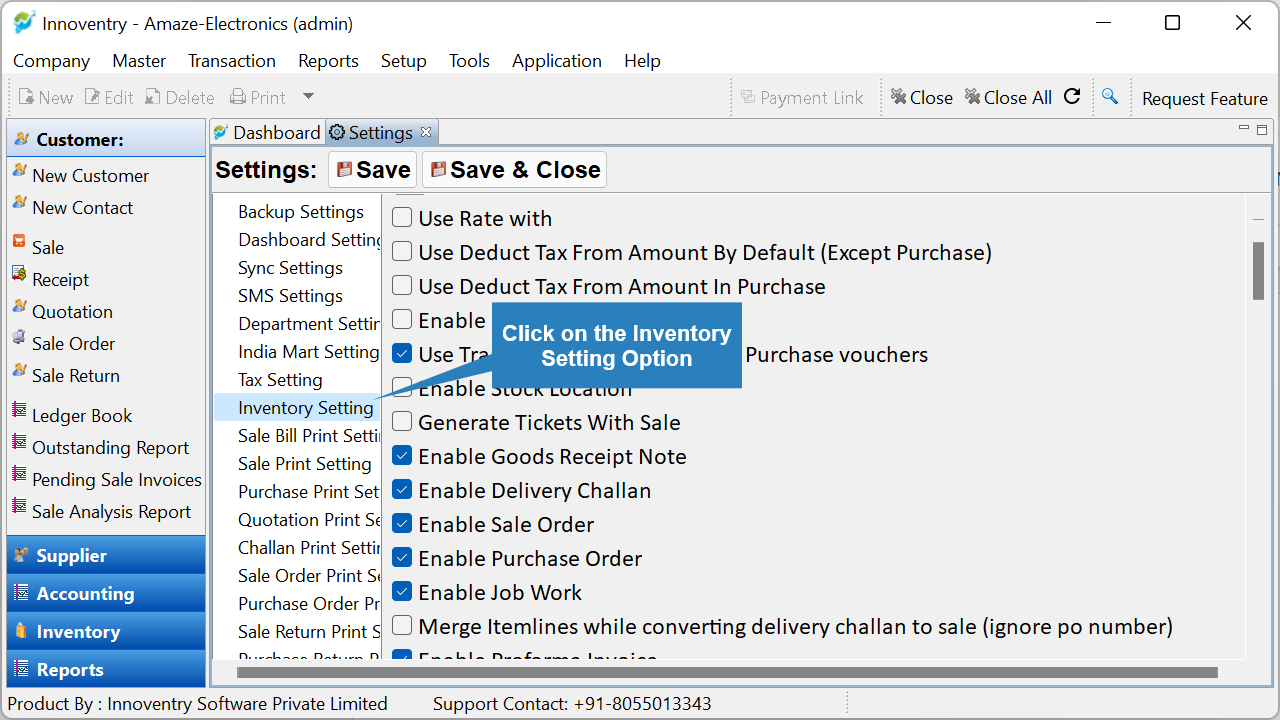Expand the Supplier sidebar section
This screenshot has width=1280, height=720.
[106, 555]
